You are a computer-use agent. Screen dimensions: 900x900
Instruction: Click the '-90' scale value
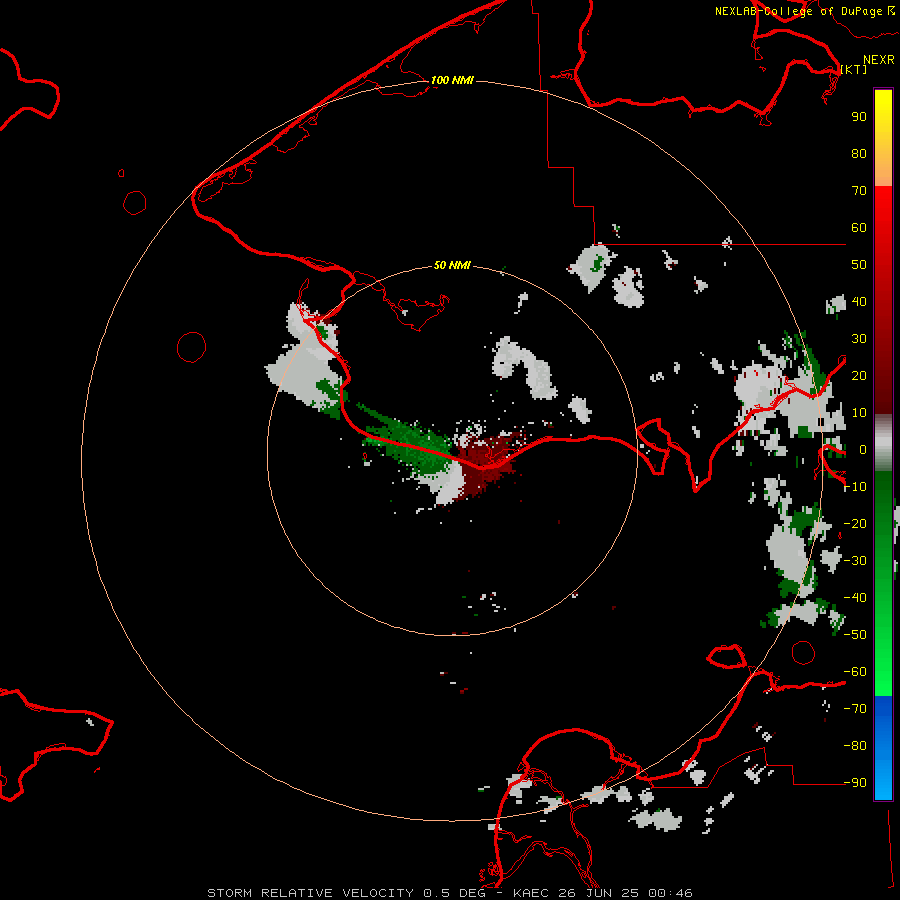click(855, 783)
